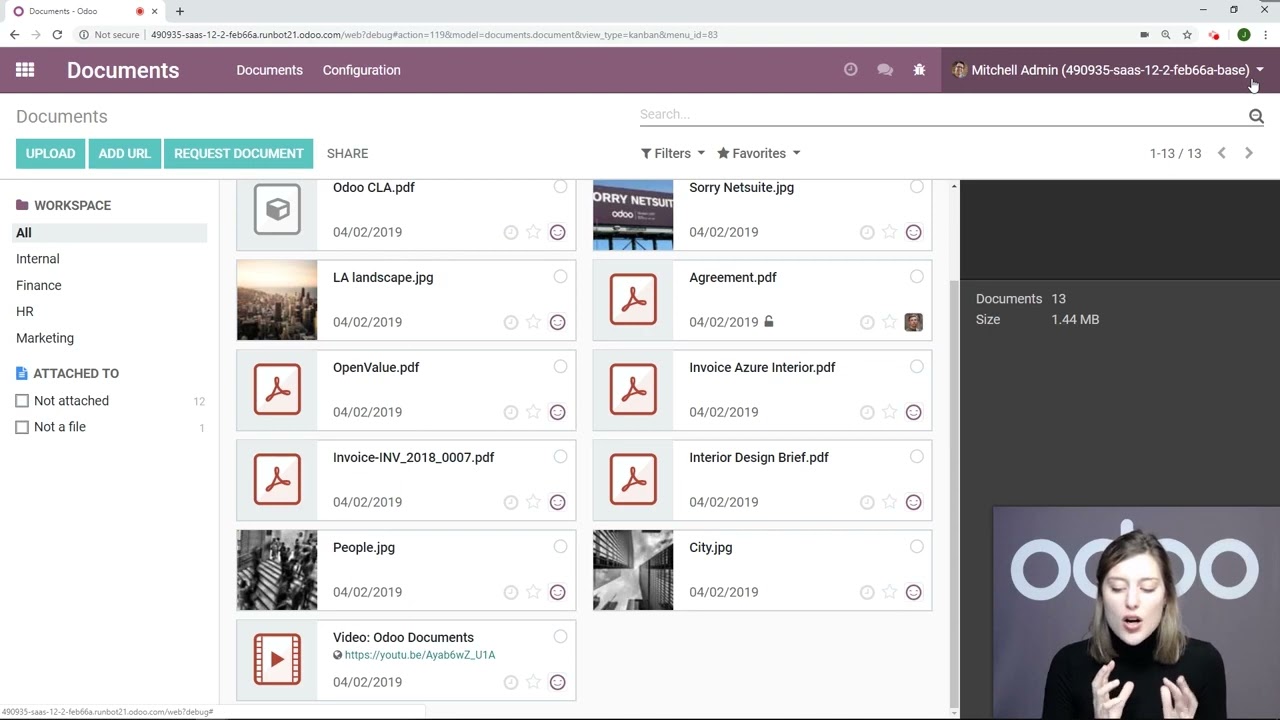Star the Odoo CLA.pdf document

pos(533,232)
